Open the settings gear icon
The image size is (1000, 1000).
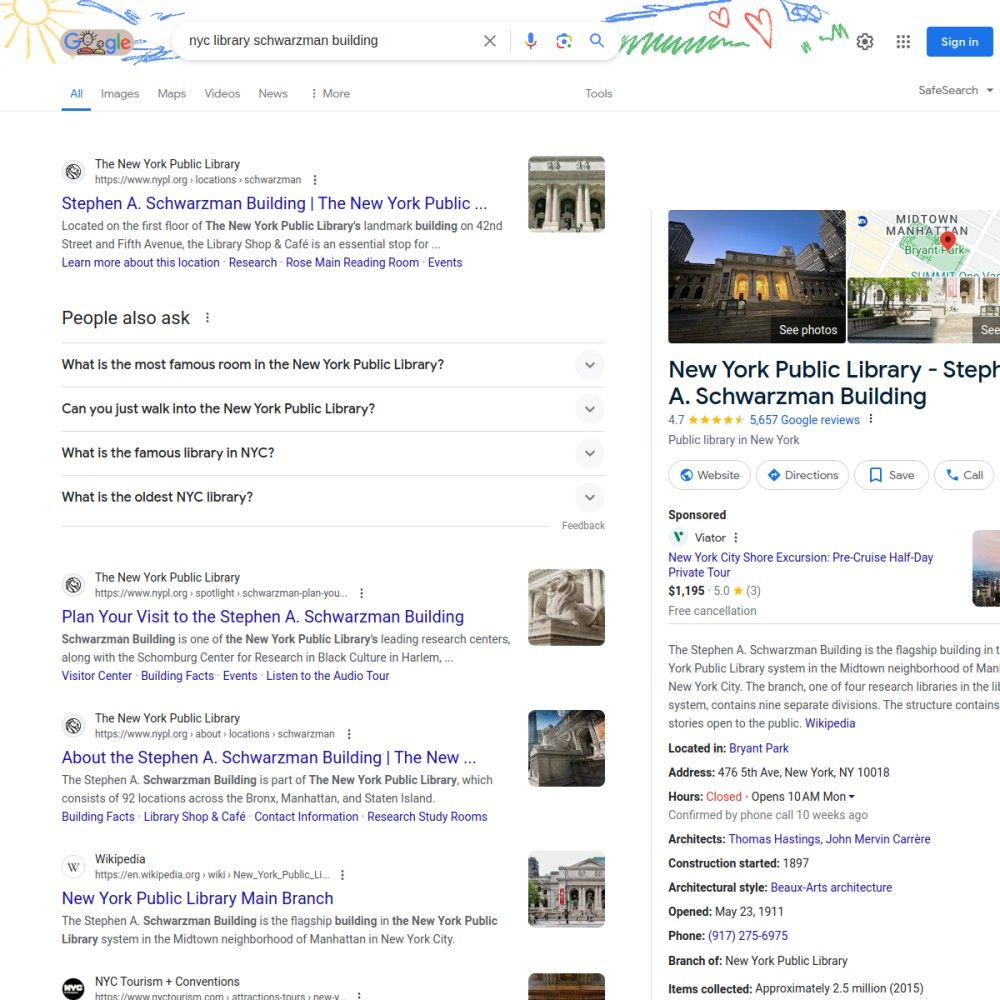[x=865, y=41]
